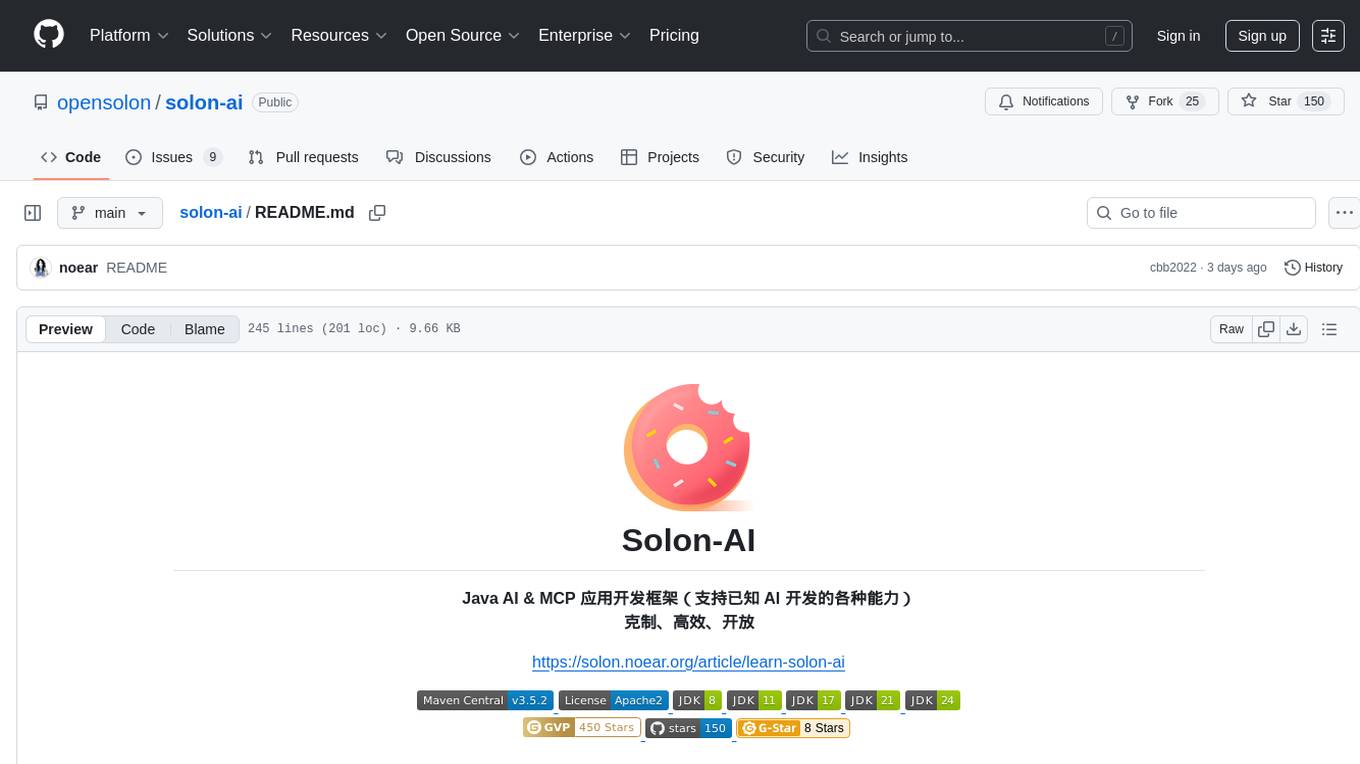Expand the Resources menu

point(339,35)
